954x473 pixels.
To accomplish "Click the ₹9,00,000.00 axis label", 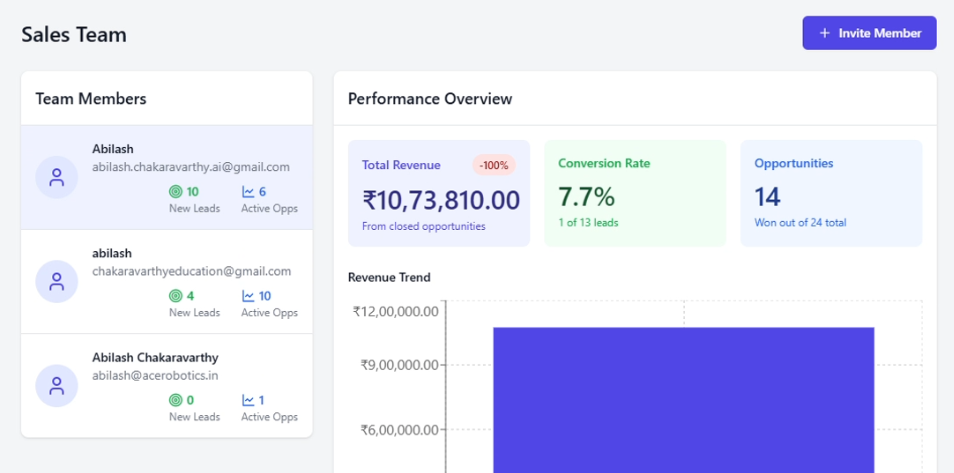I will 399,365.
